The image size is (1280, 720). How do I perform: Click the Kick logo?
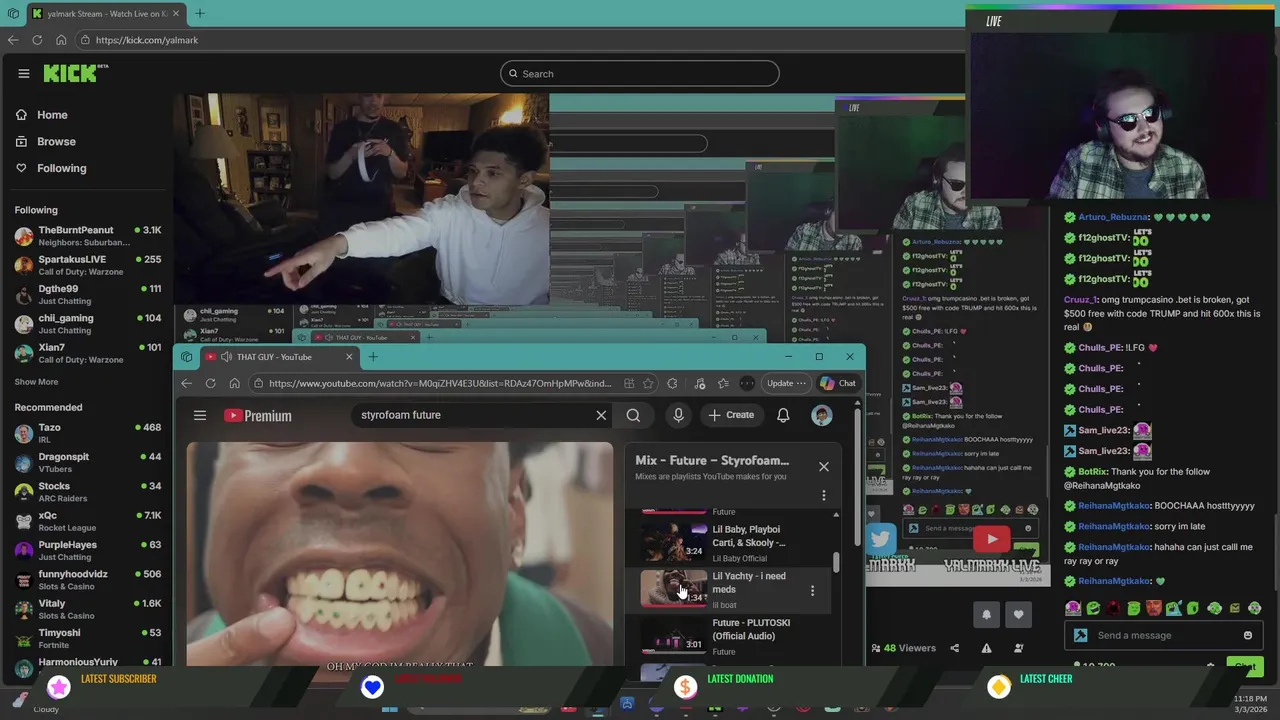(75, 73)
